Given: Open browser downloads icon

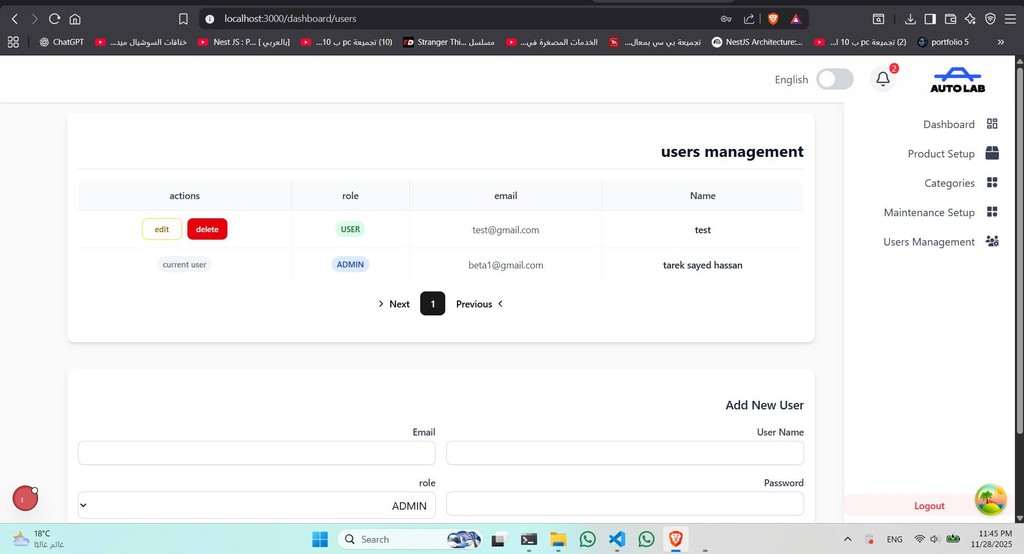Looking at the screenshot, I should click(910, 19).
